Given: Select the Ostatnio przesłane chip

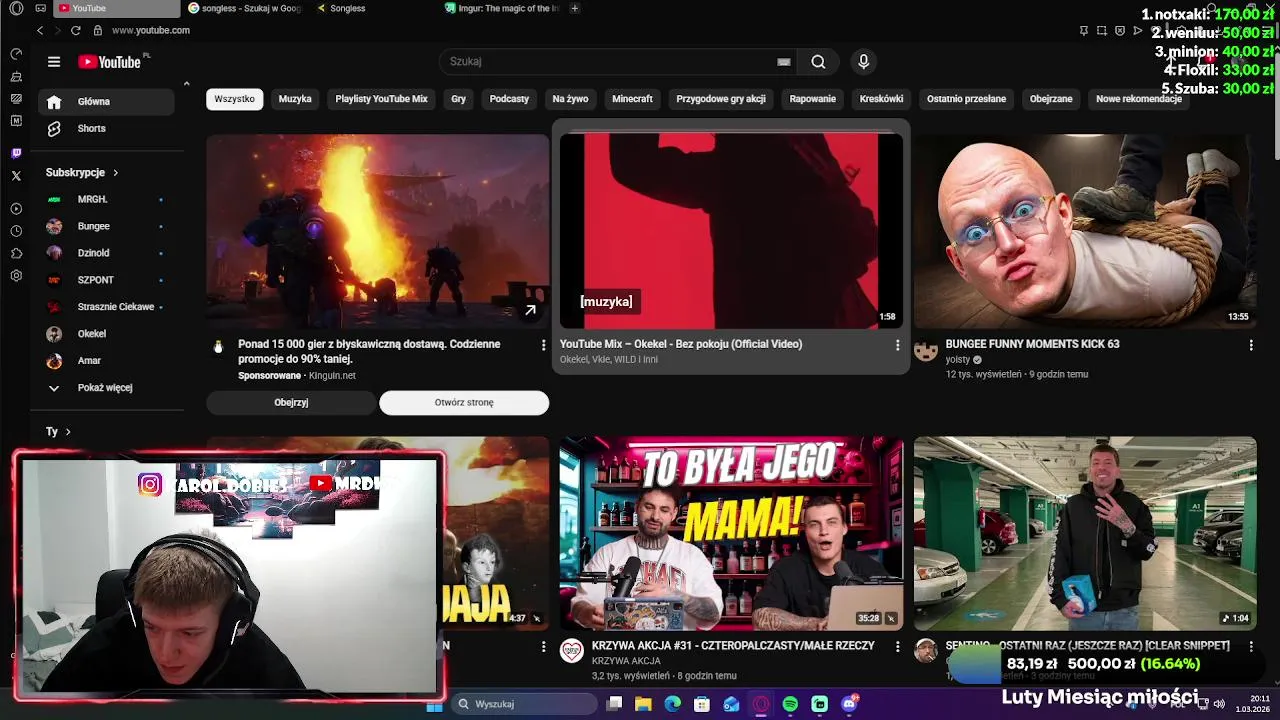Looking at the screenshot, I should [966, 99].
